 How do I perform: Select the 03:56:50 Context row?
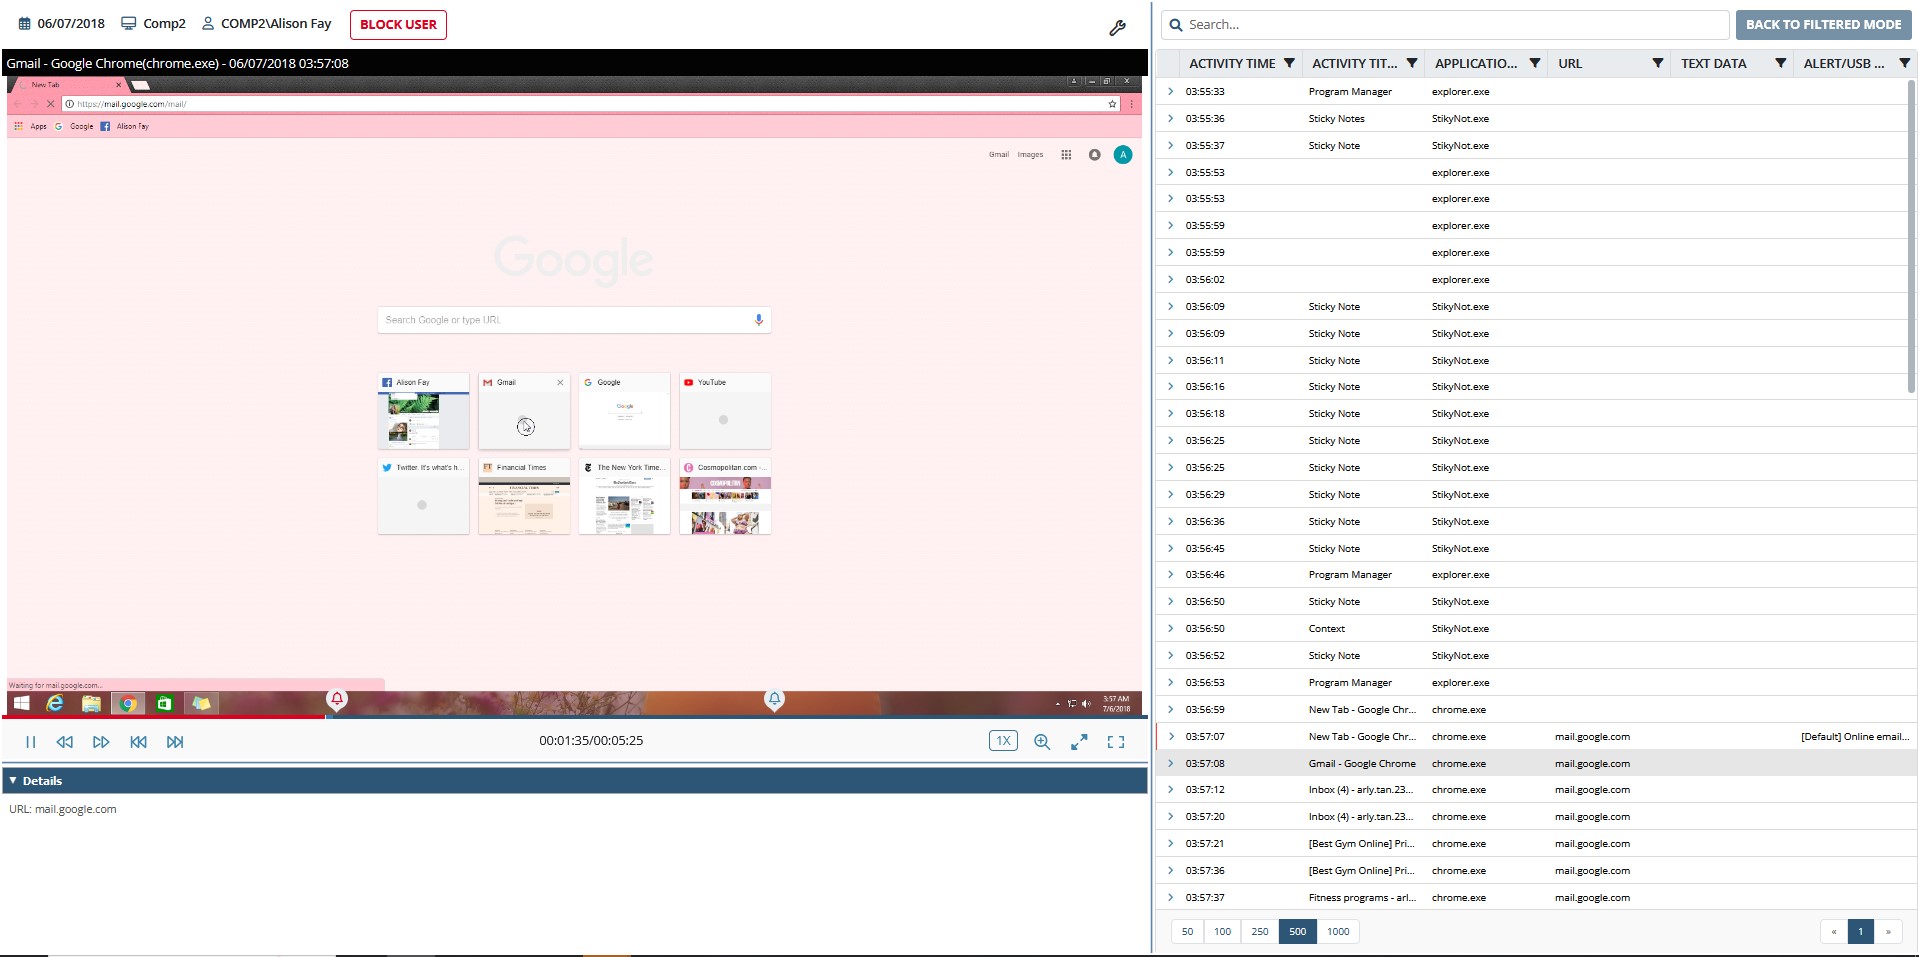(x=1536, y=628)
